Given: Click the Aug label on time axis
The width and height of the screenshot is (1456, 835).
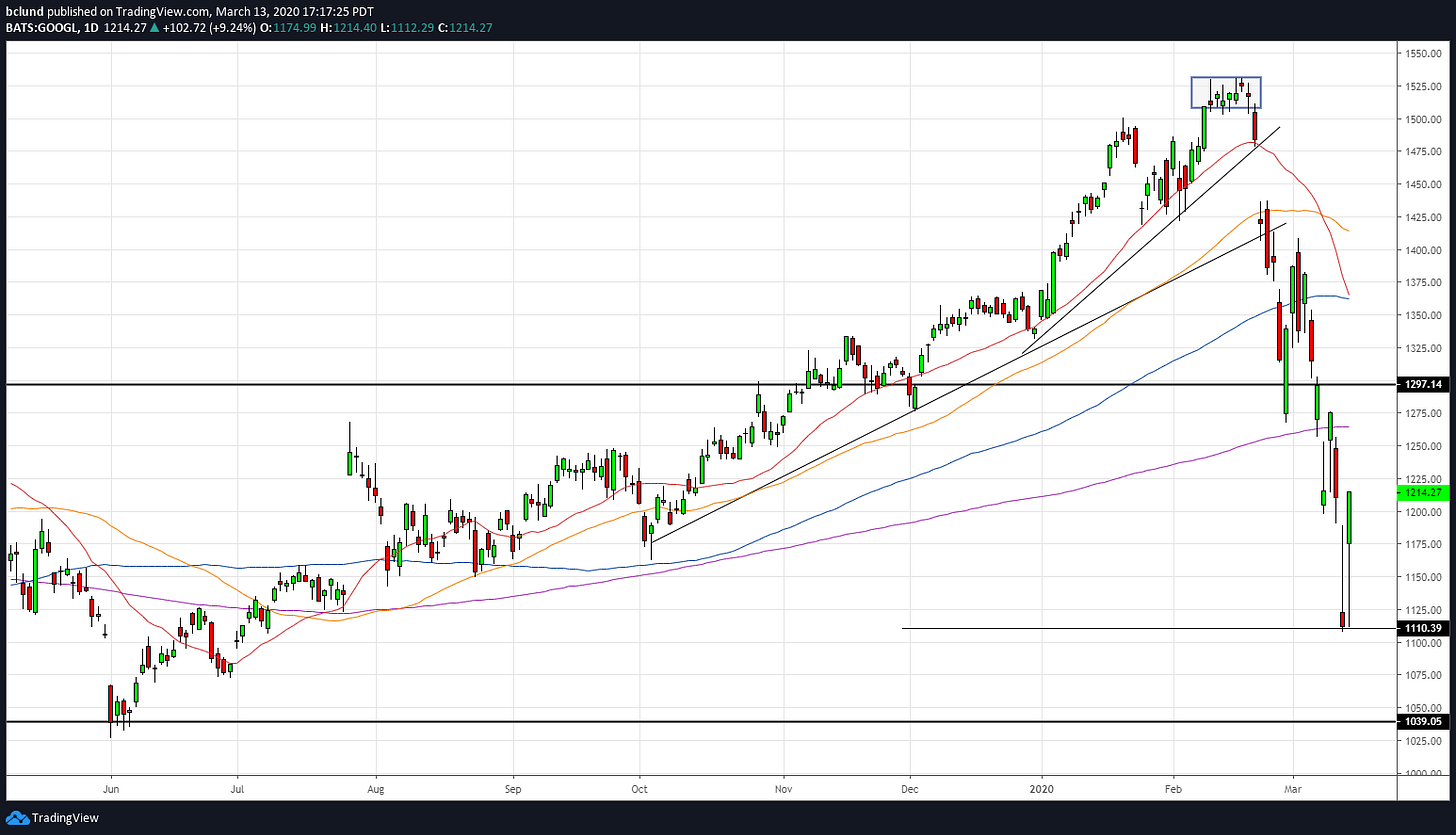Looking at the screenshot, I should [376, 787].
